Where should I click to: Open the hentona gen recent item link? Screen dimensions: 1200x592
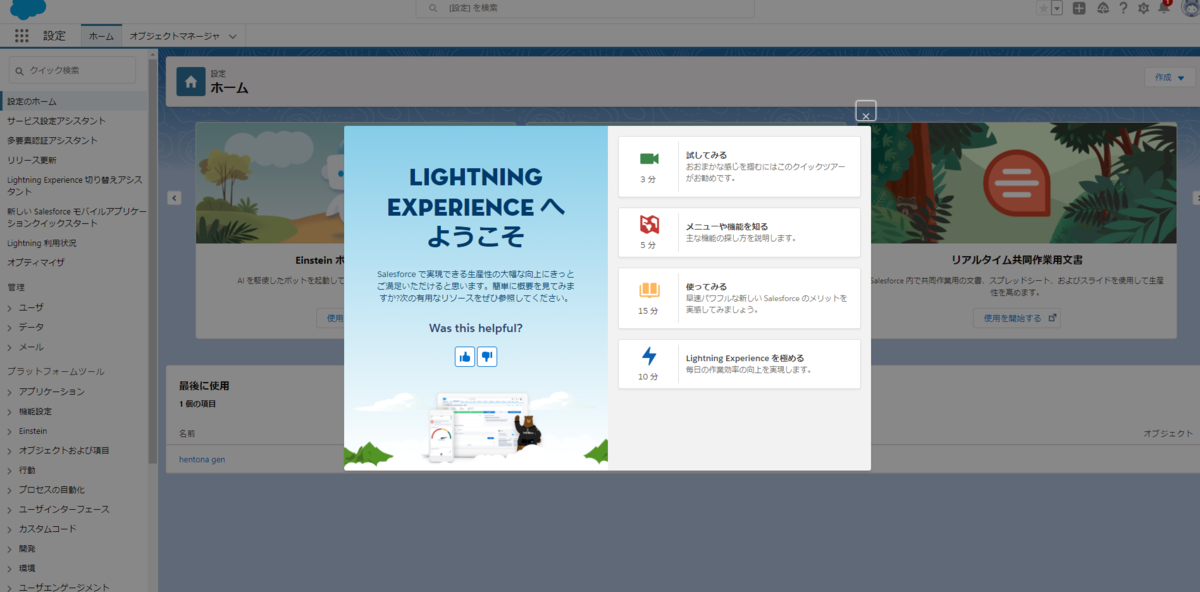point(202,459)
